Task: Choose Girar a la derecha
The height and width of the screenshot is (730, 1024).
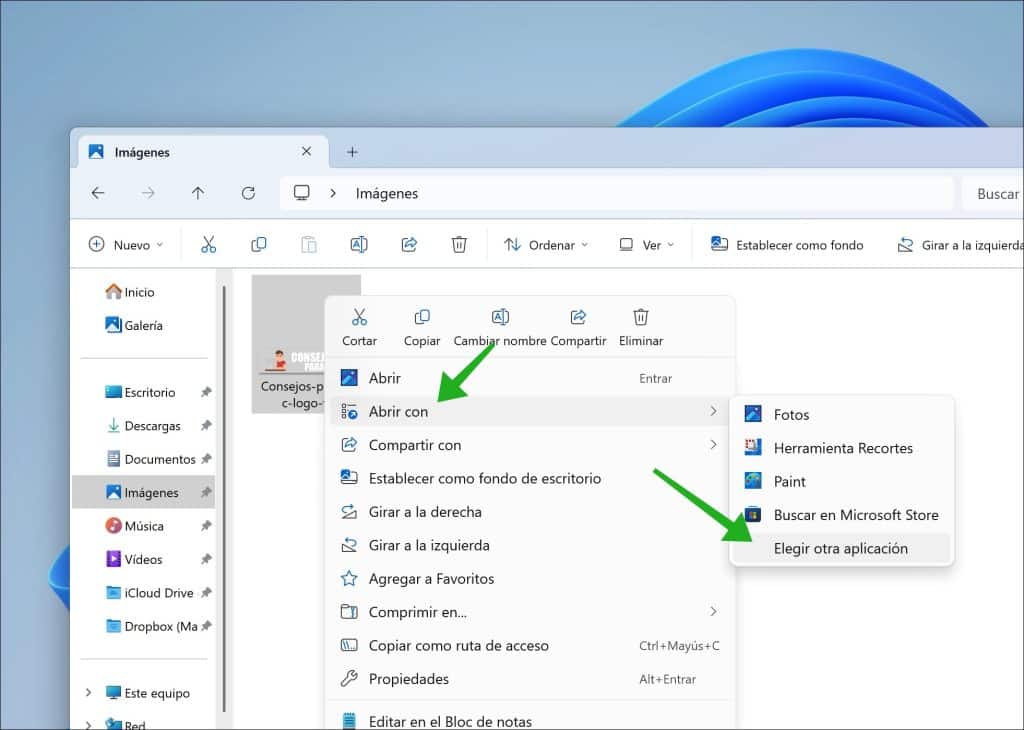Action: 530,512
